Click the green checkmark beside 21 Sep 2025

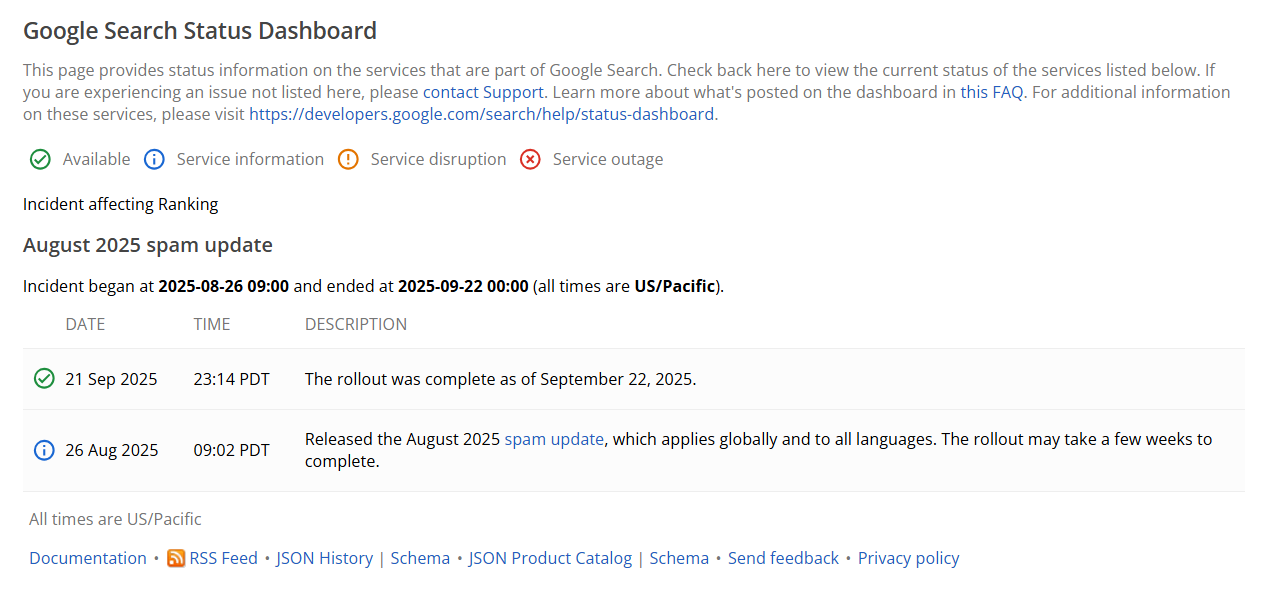coord(44,379)
